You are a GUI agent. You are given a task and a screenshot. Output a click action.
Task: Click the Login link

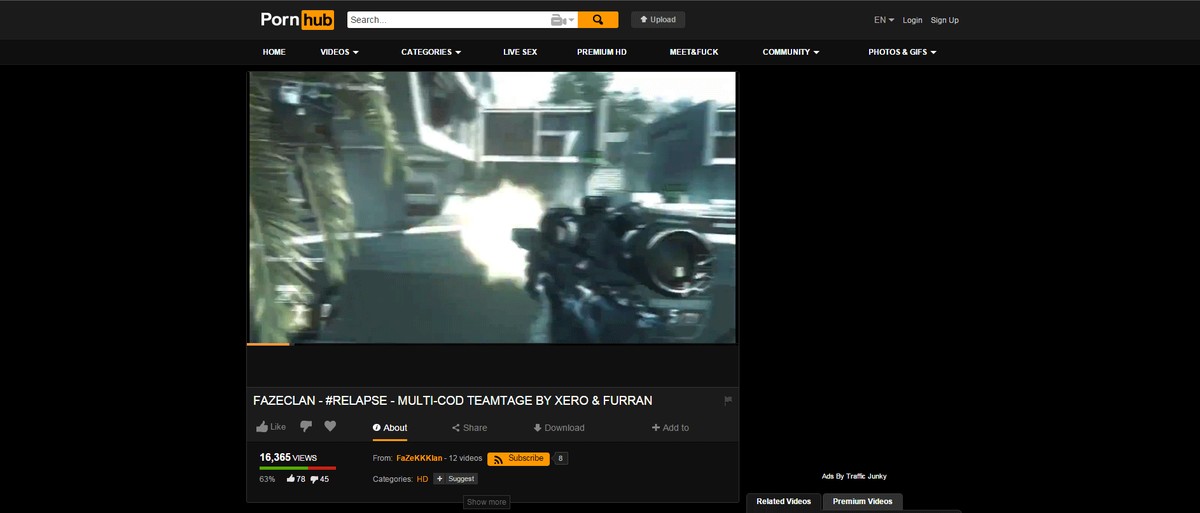tap(912, 20)
